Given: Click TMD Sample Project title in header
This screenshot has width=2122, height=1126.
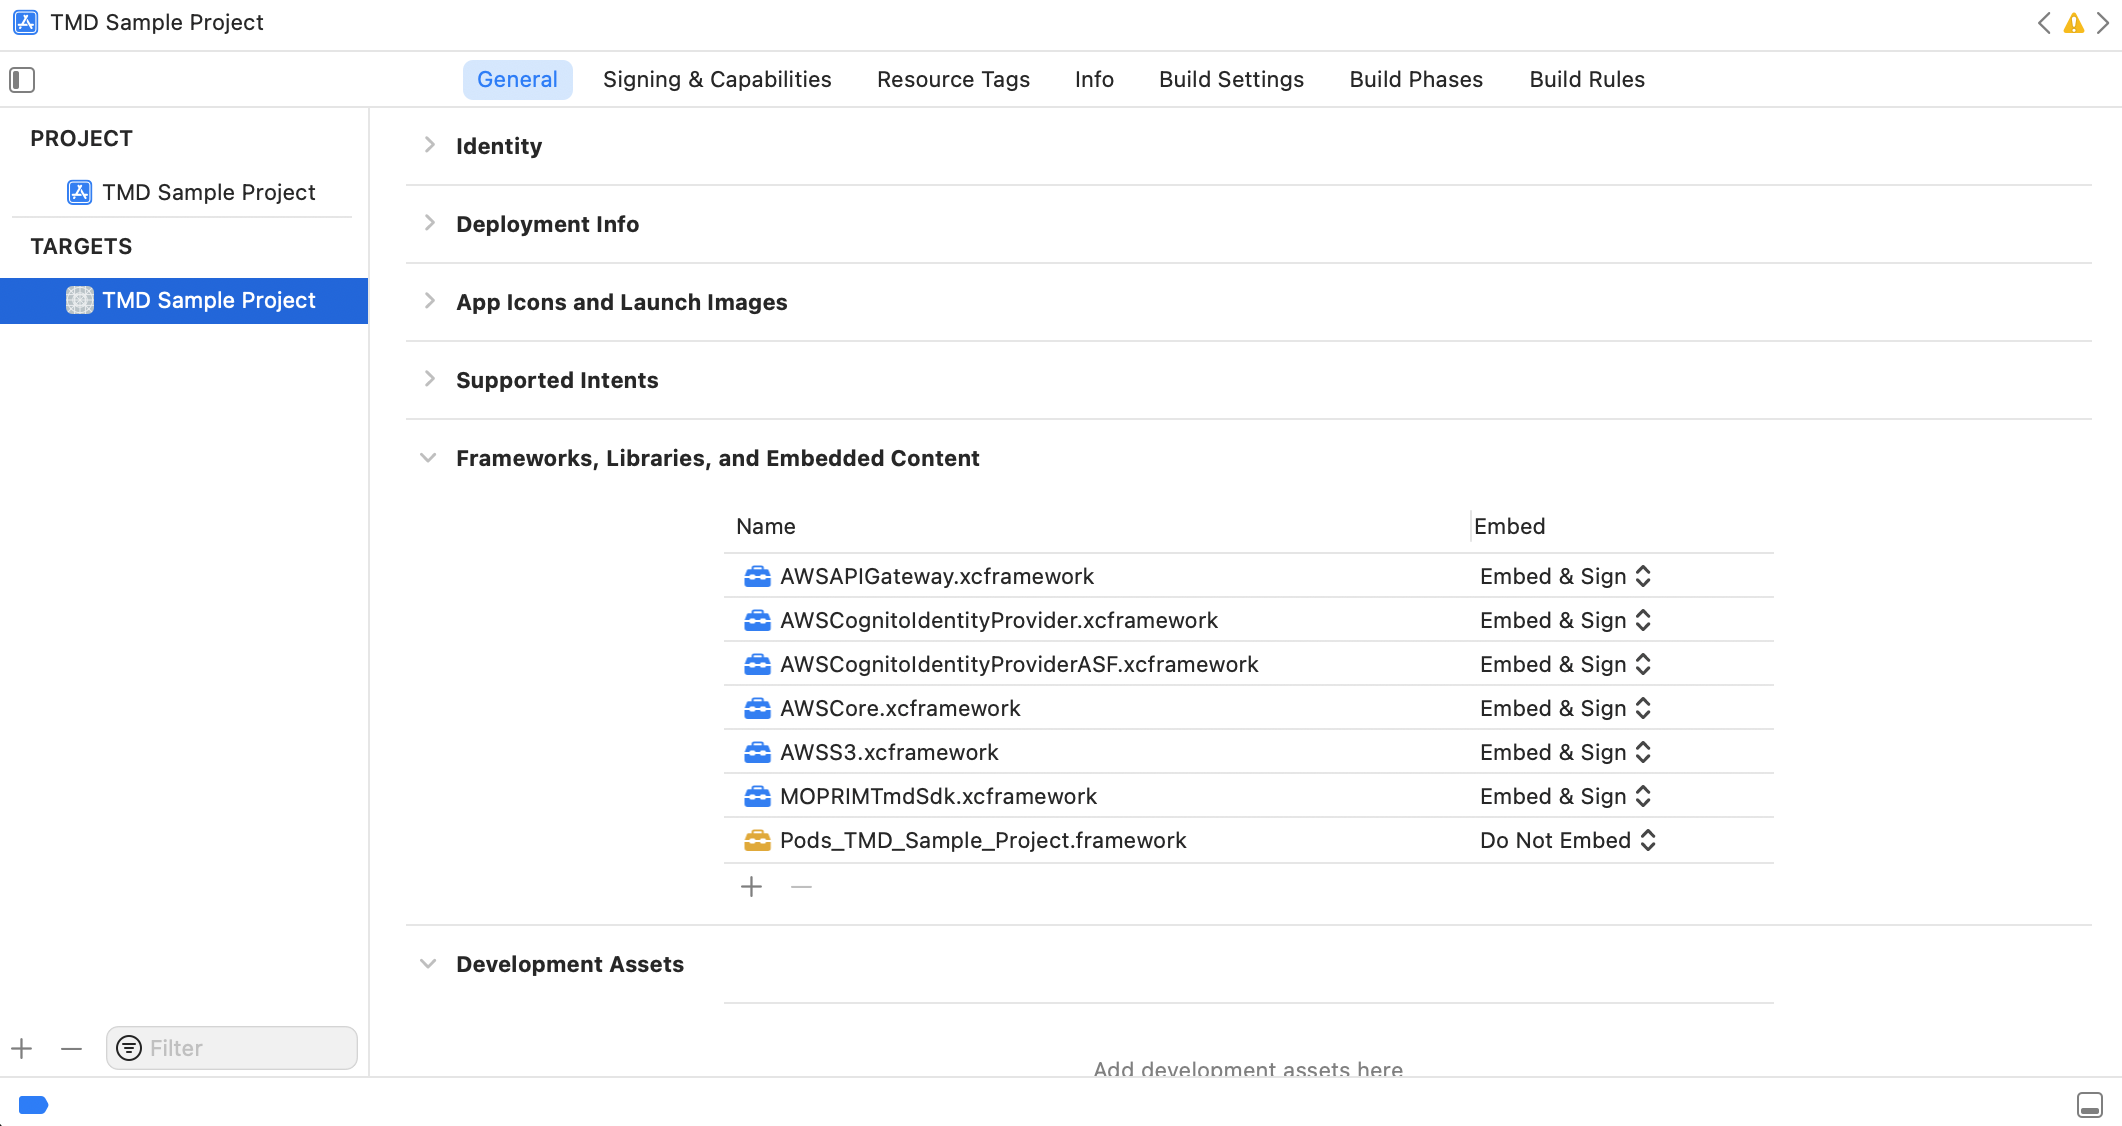Looking at the screenshot, I should (x=157, y=22).
